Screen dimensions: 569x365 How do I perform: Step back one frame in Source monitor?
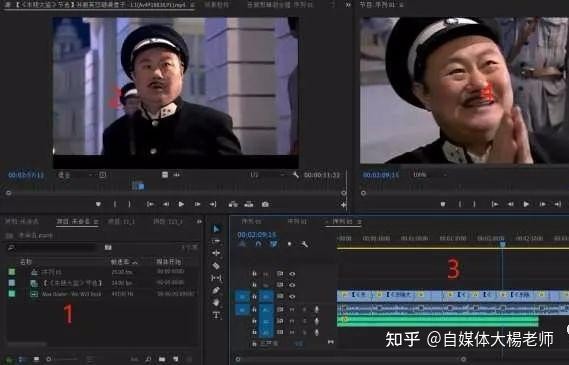[166, 204]
